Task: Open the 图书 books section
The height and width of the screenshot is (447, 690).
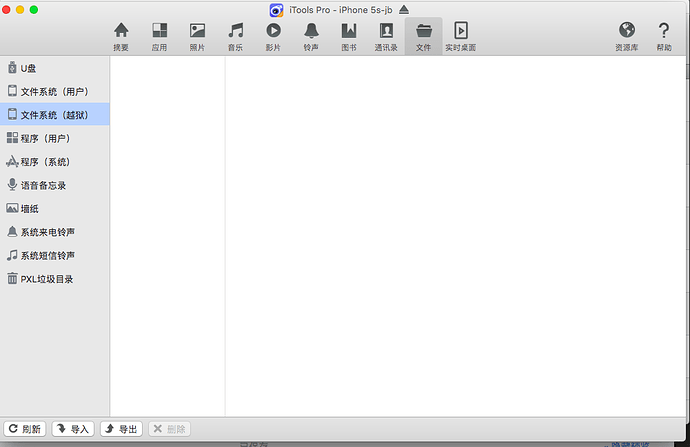Action: [348, 36]
